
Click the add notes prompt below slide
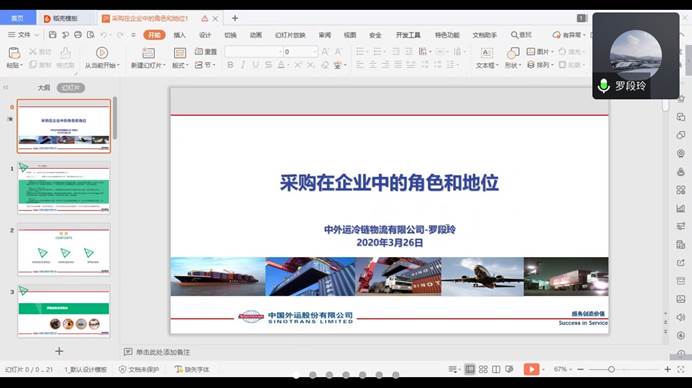tap(162, 352)
